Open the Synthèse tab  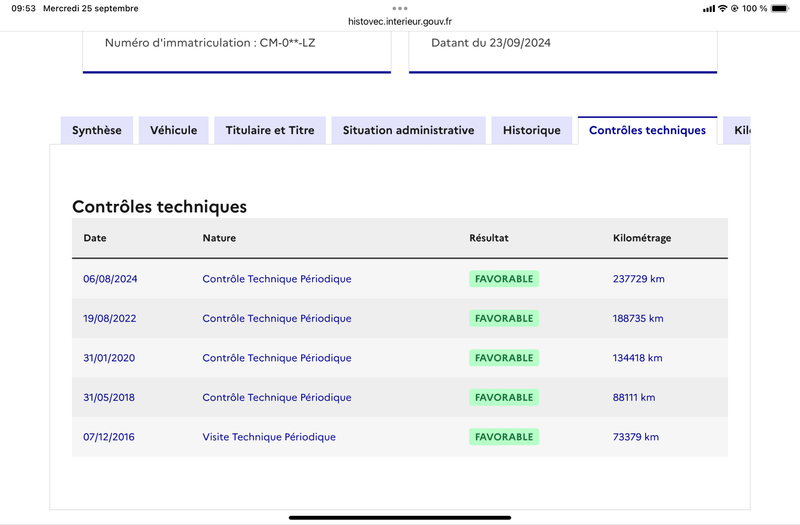pos(97,130)
